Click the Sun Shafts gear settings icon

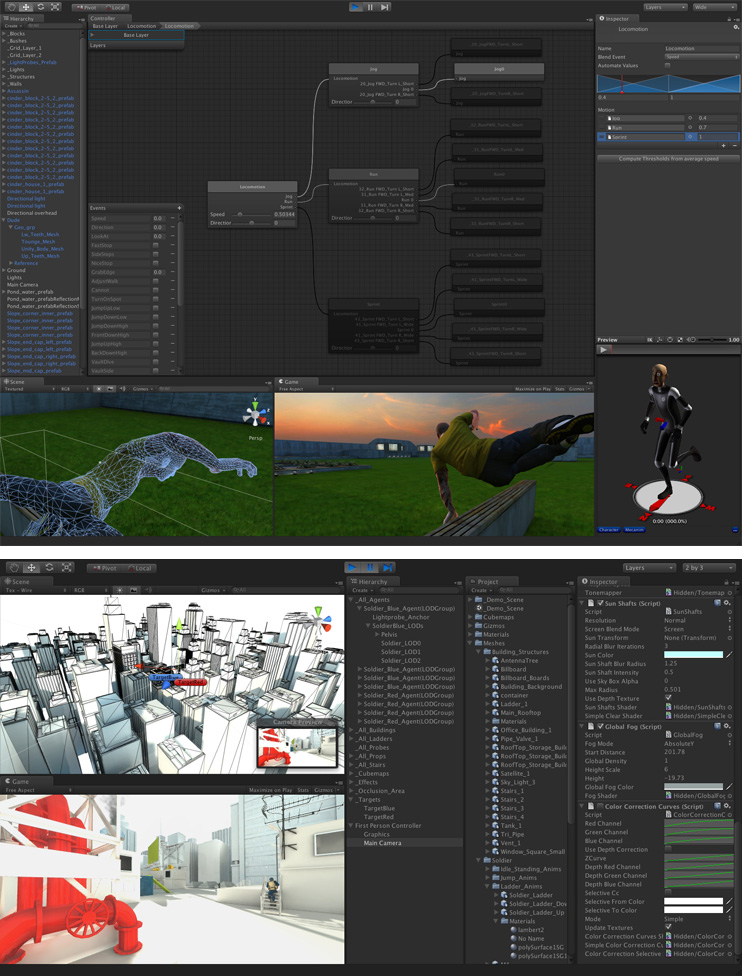[x=728, y=602]
